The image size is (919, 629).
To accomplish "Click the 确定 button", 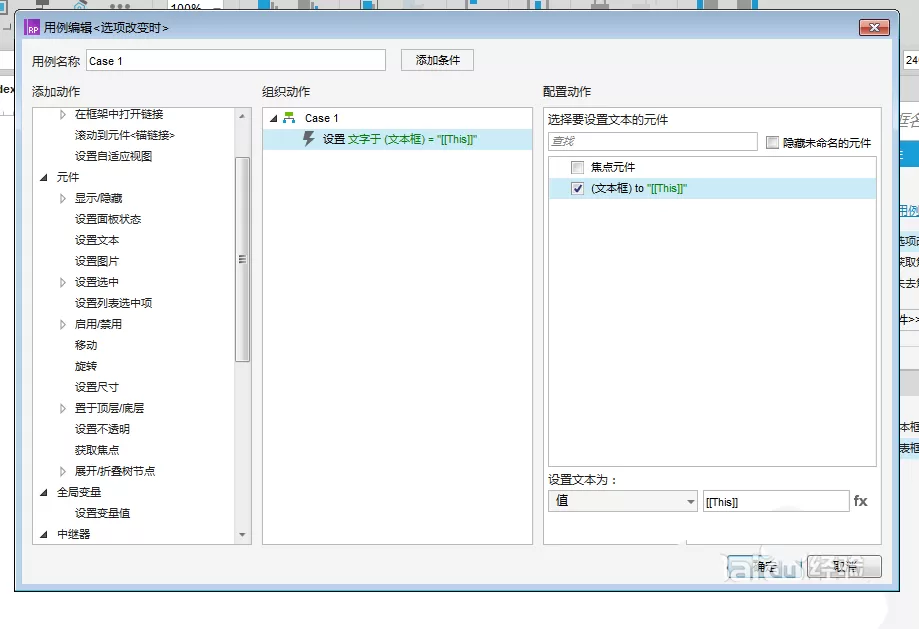I will coord(765,566).
